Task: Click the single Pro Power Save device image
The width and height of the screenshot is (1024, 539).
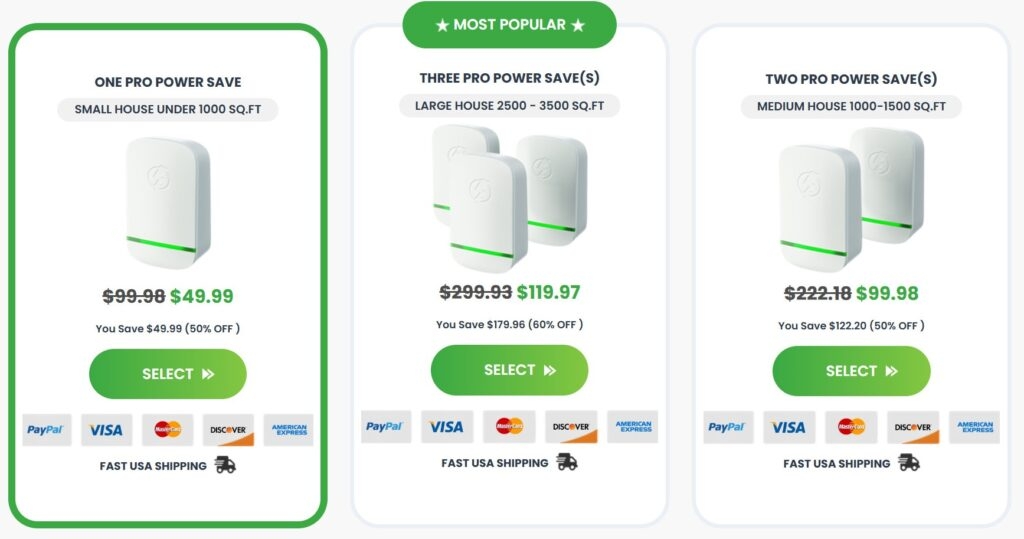Action: click(x=168, y=205)
